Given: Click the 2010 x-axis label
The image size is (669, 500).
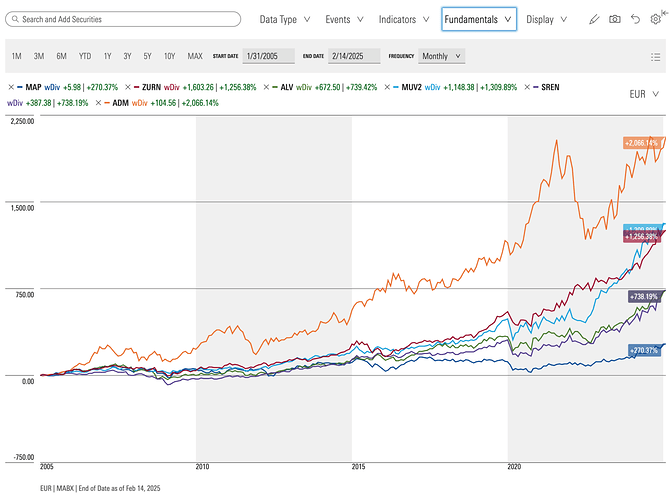Looking at the screenshot, I should pos(202,467).
